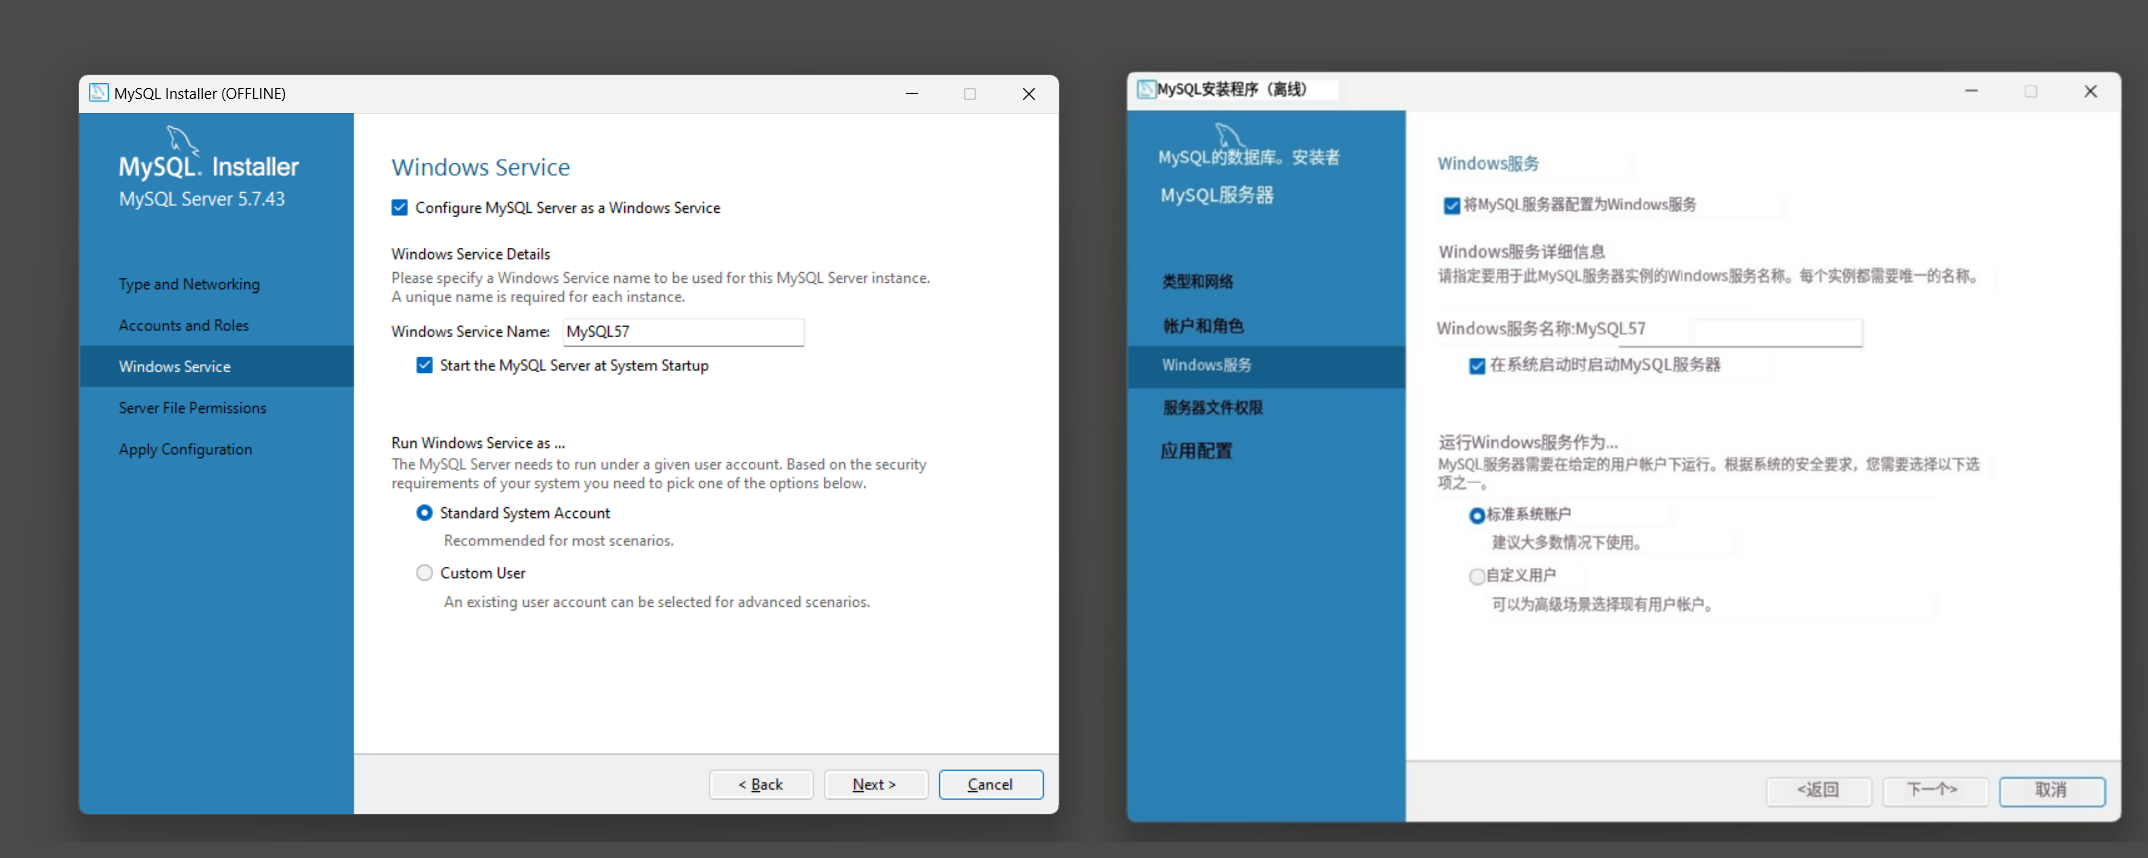Click the Windows Service Details label
Image resolution: width=2148 pixels, height=858 pixels.
[471, 254]
